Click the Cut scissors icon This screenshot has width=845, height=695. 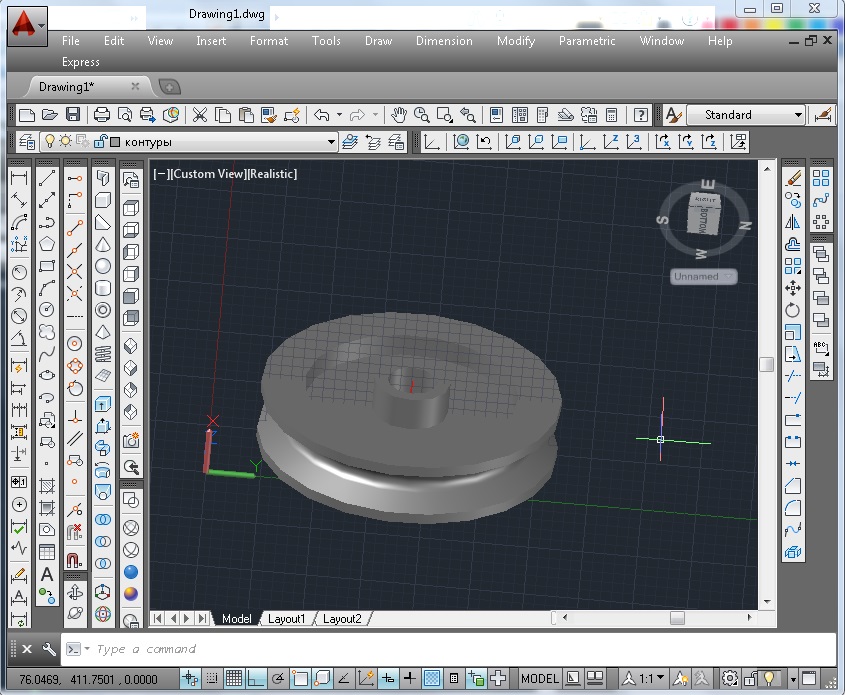point(200,115)
